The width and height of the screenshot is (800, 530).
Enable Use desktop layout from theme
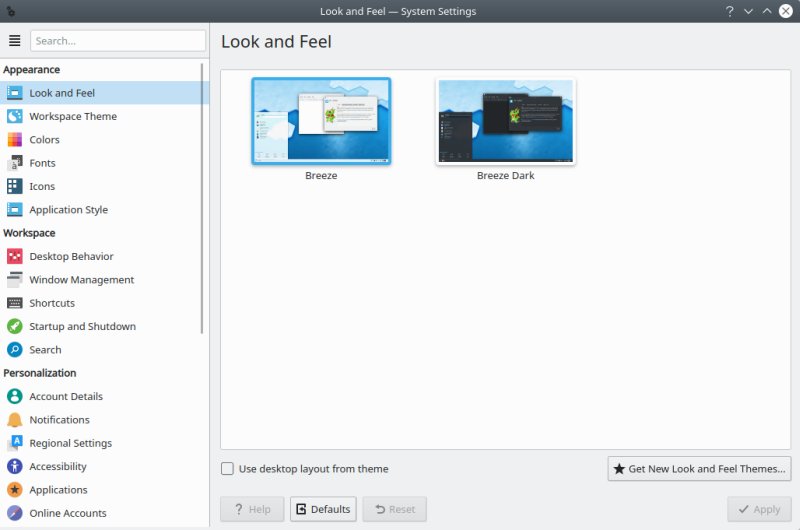pos(227,469)
